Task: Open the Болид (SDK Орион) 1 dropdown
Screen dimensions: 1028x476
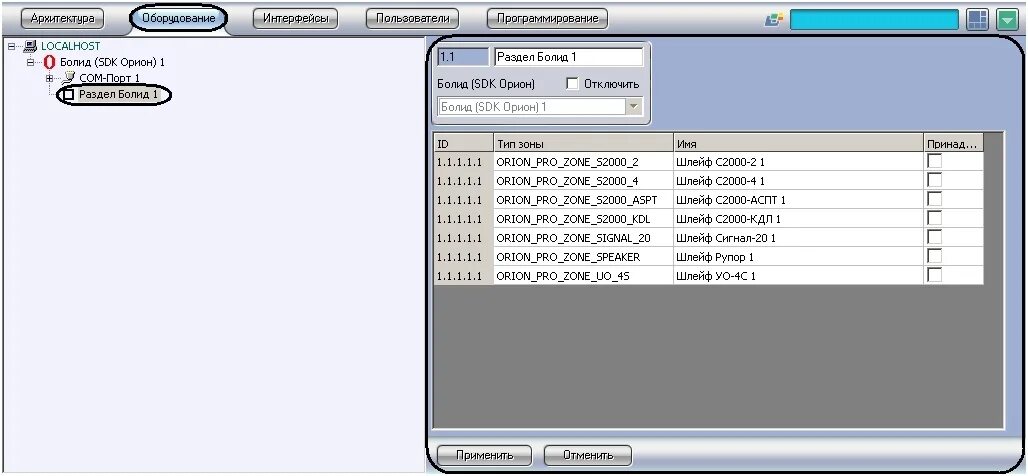Action: (633, 106)
